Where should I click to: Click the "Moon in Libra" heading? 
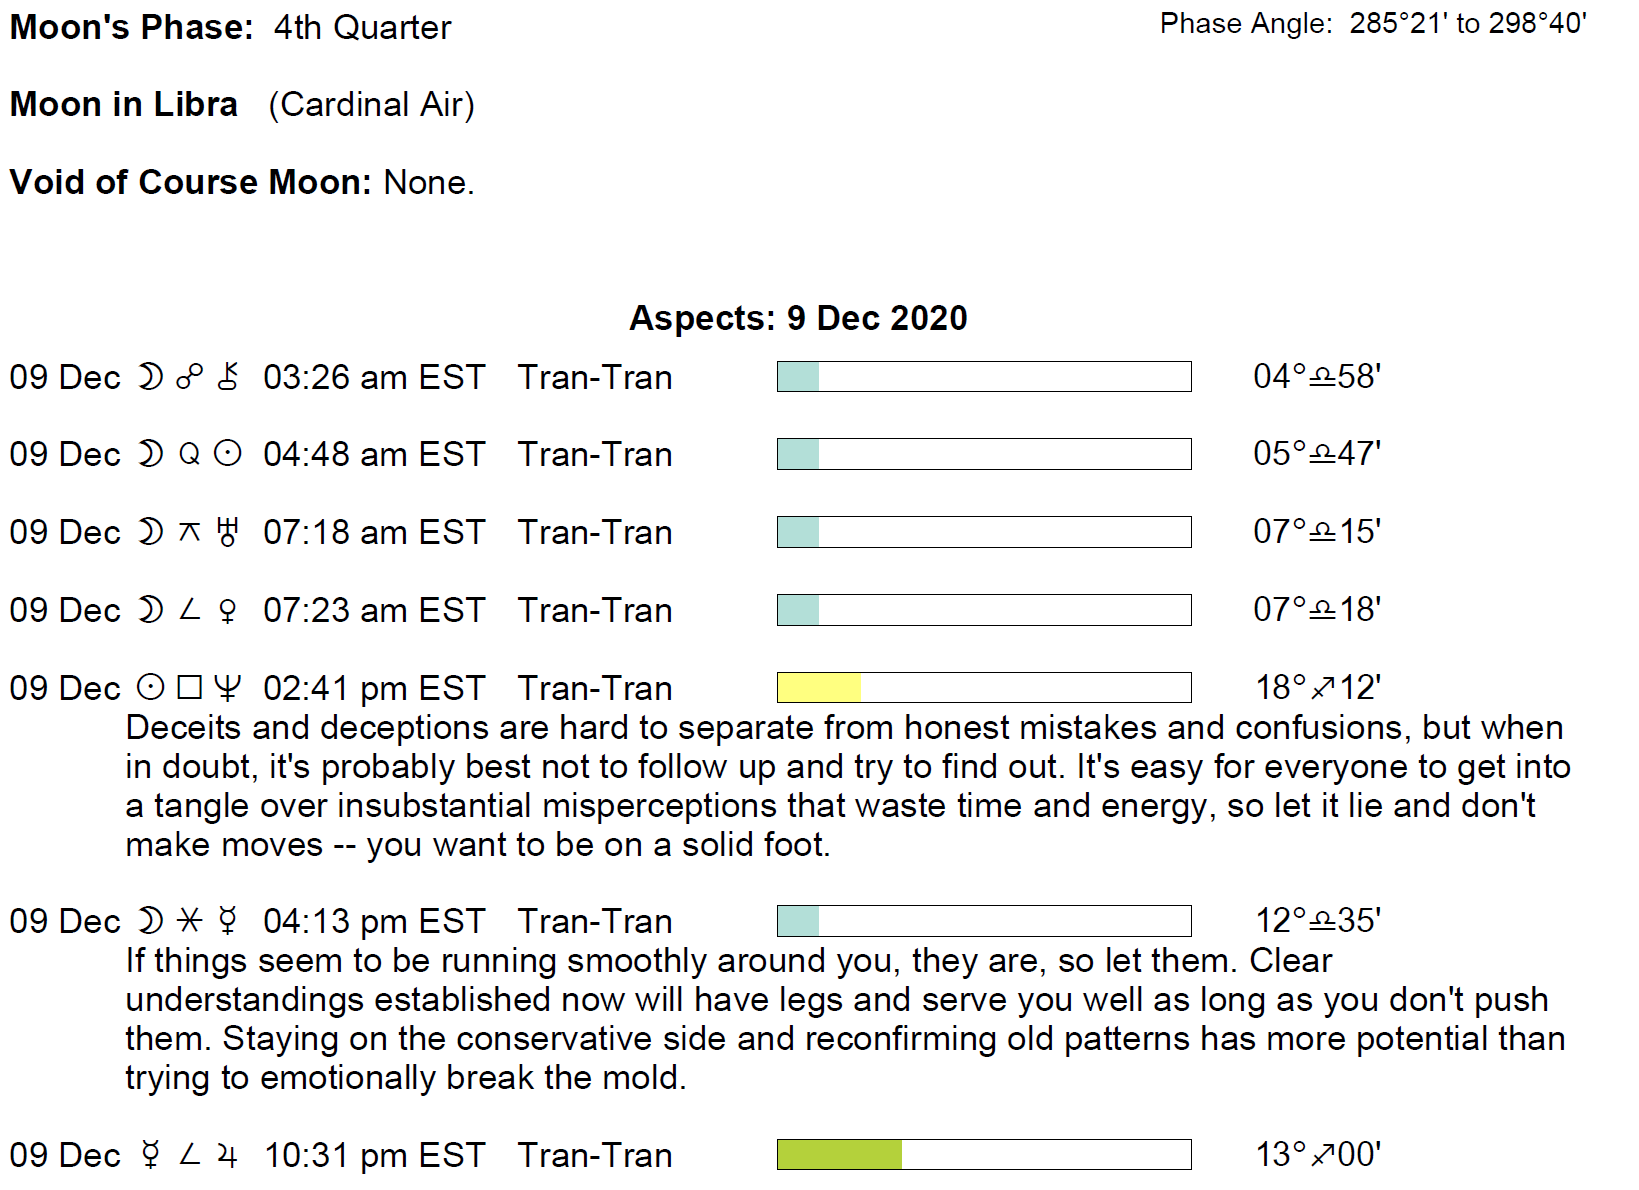[124, 104]
